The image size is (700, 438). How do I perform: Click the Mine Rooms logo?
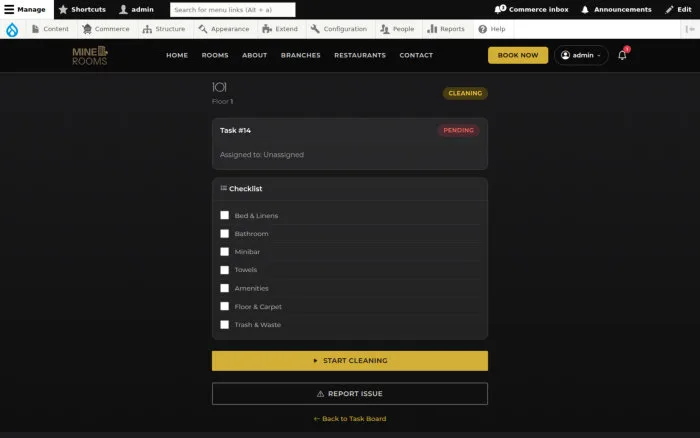[90, 55]
